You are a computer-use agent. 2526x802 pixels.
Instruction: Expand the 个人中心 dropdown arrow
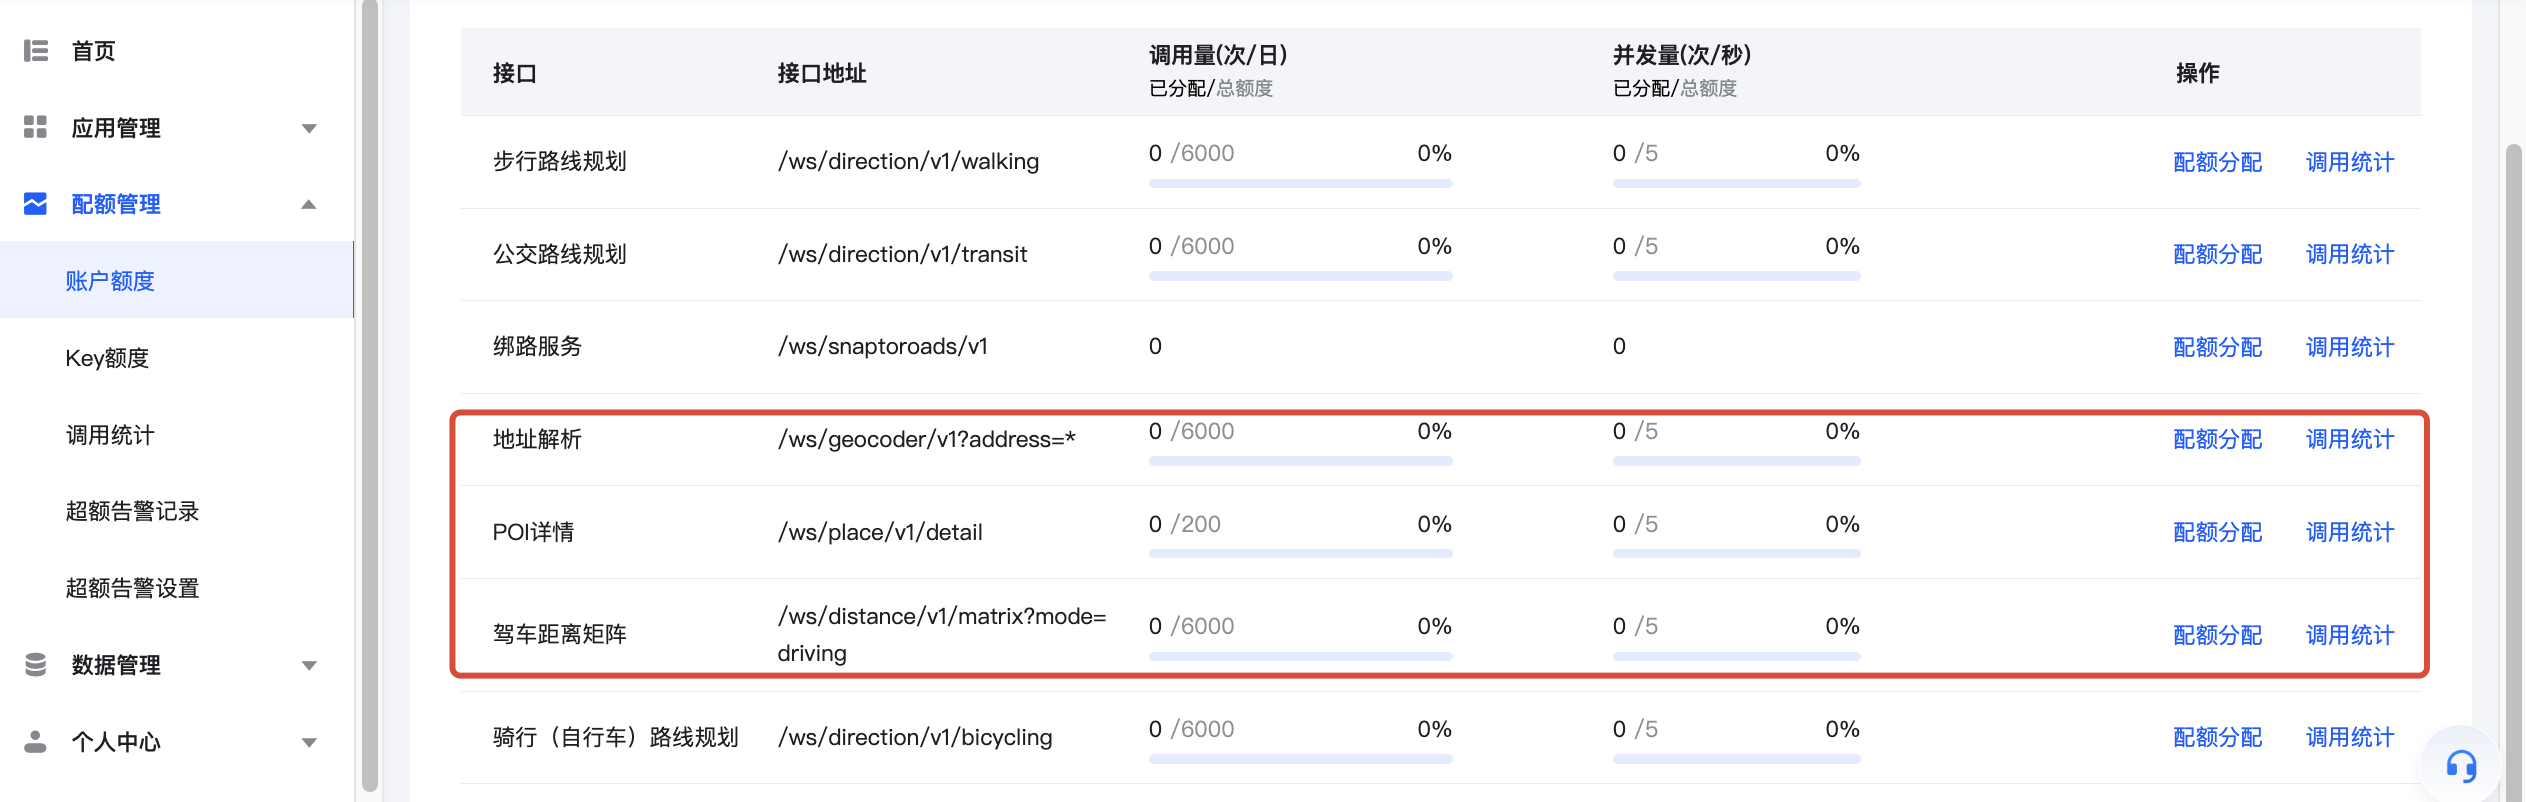309,742
